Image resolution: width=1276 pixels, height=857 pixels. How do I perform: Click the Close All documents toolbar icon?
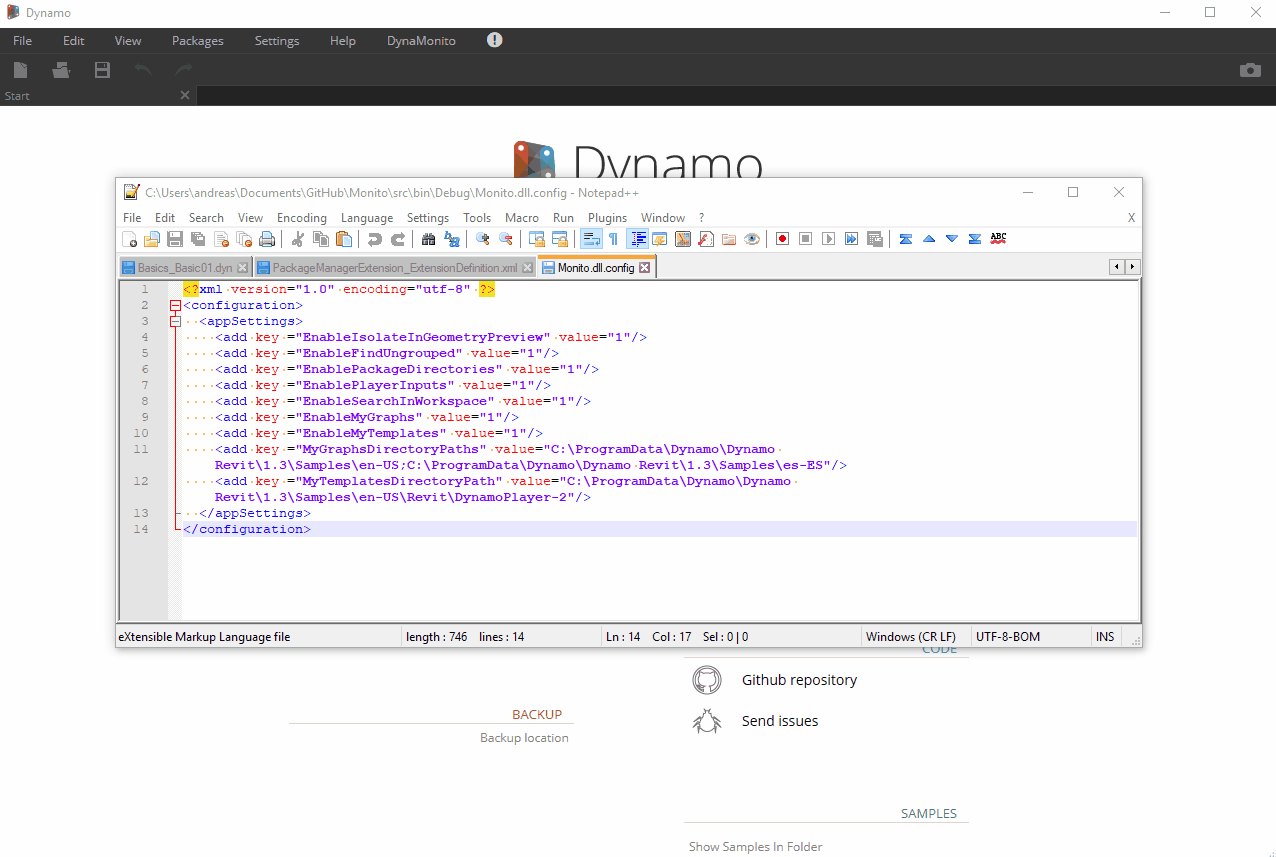pos(244,239)
